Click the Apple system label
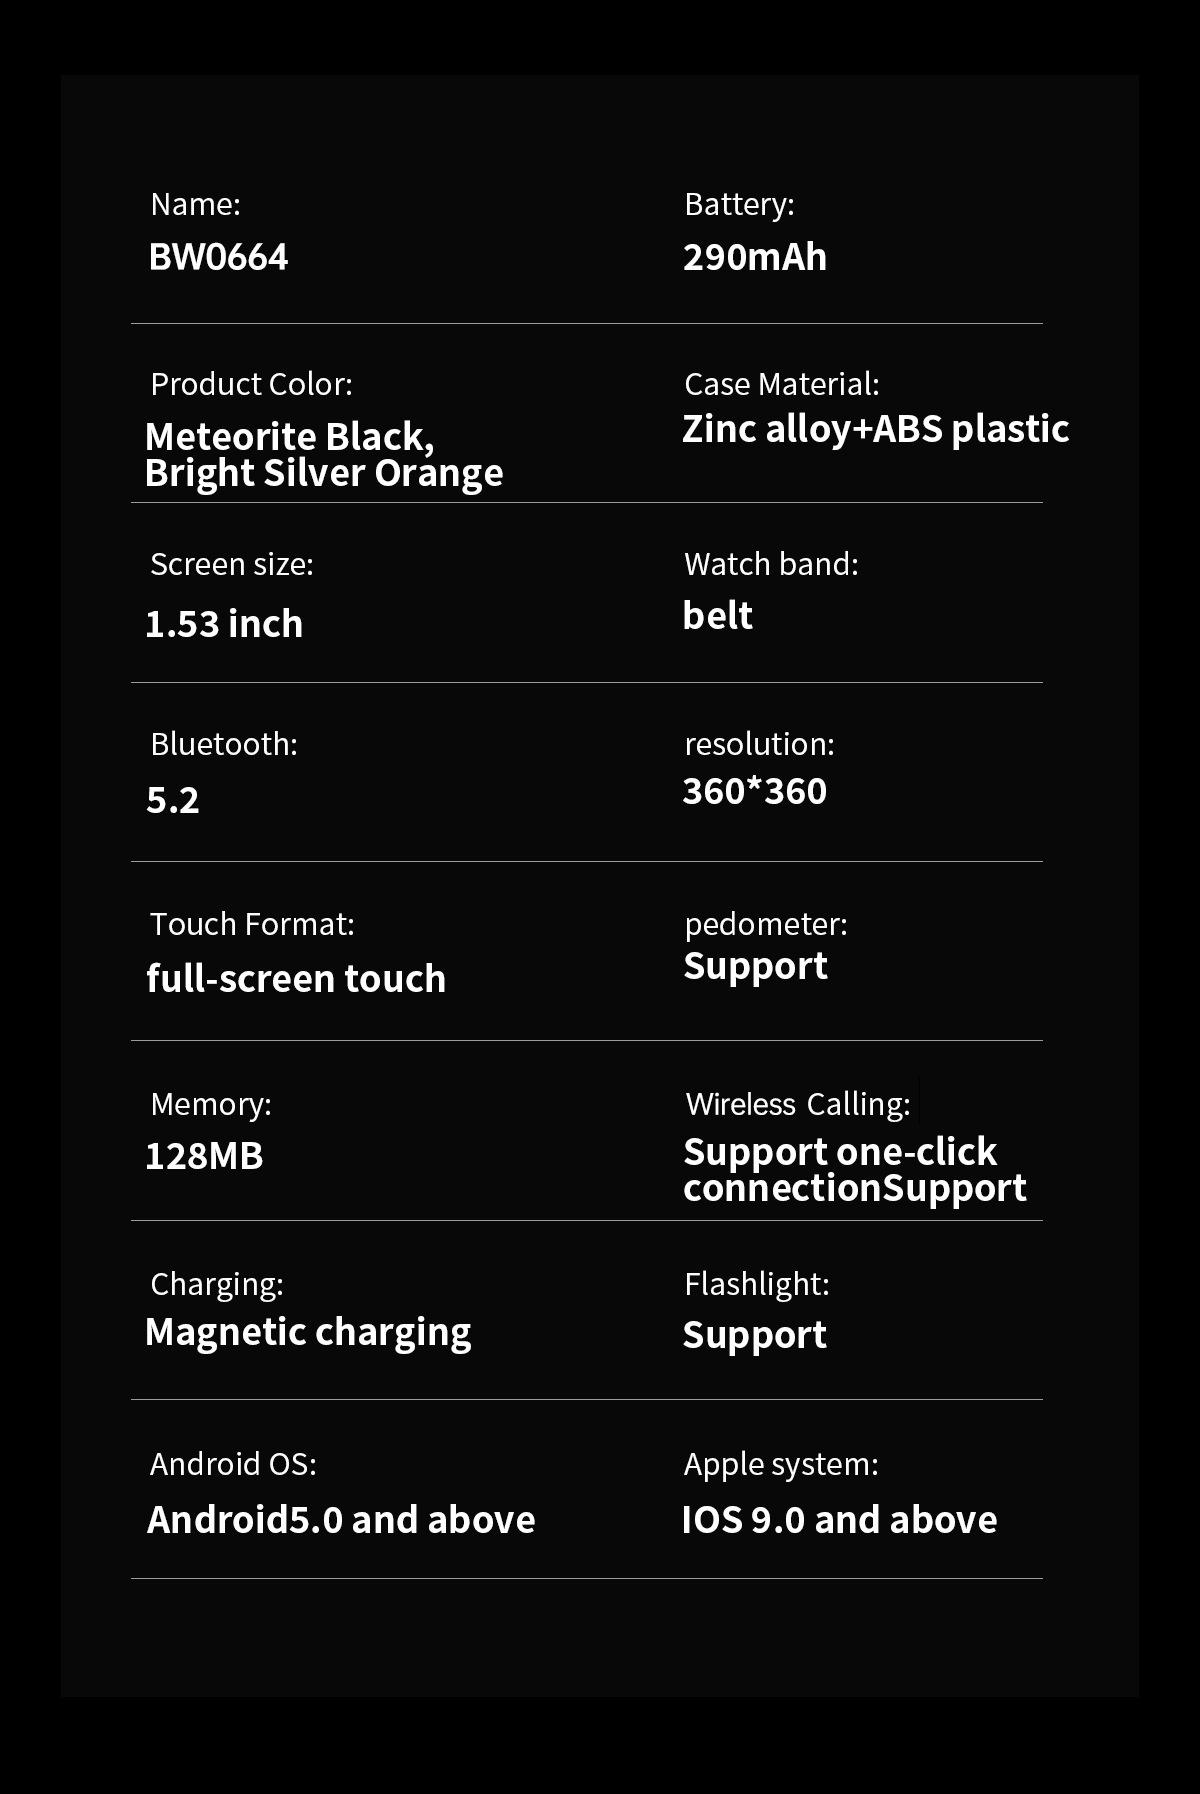 tap(781, 1464)
